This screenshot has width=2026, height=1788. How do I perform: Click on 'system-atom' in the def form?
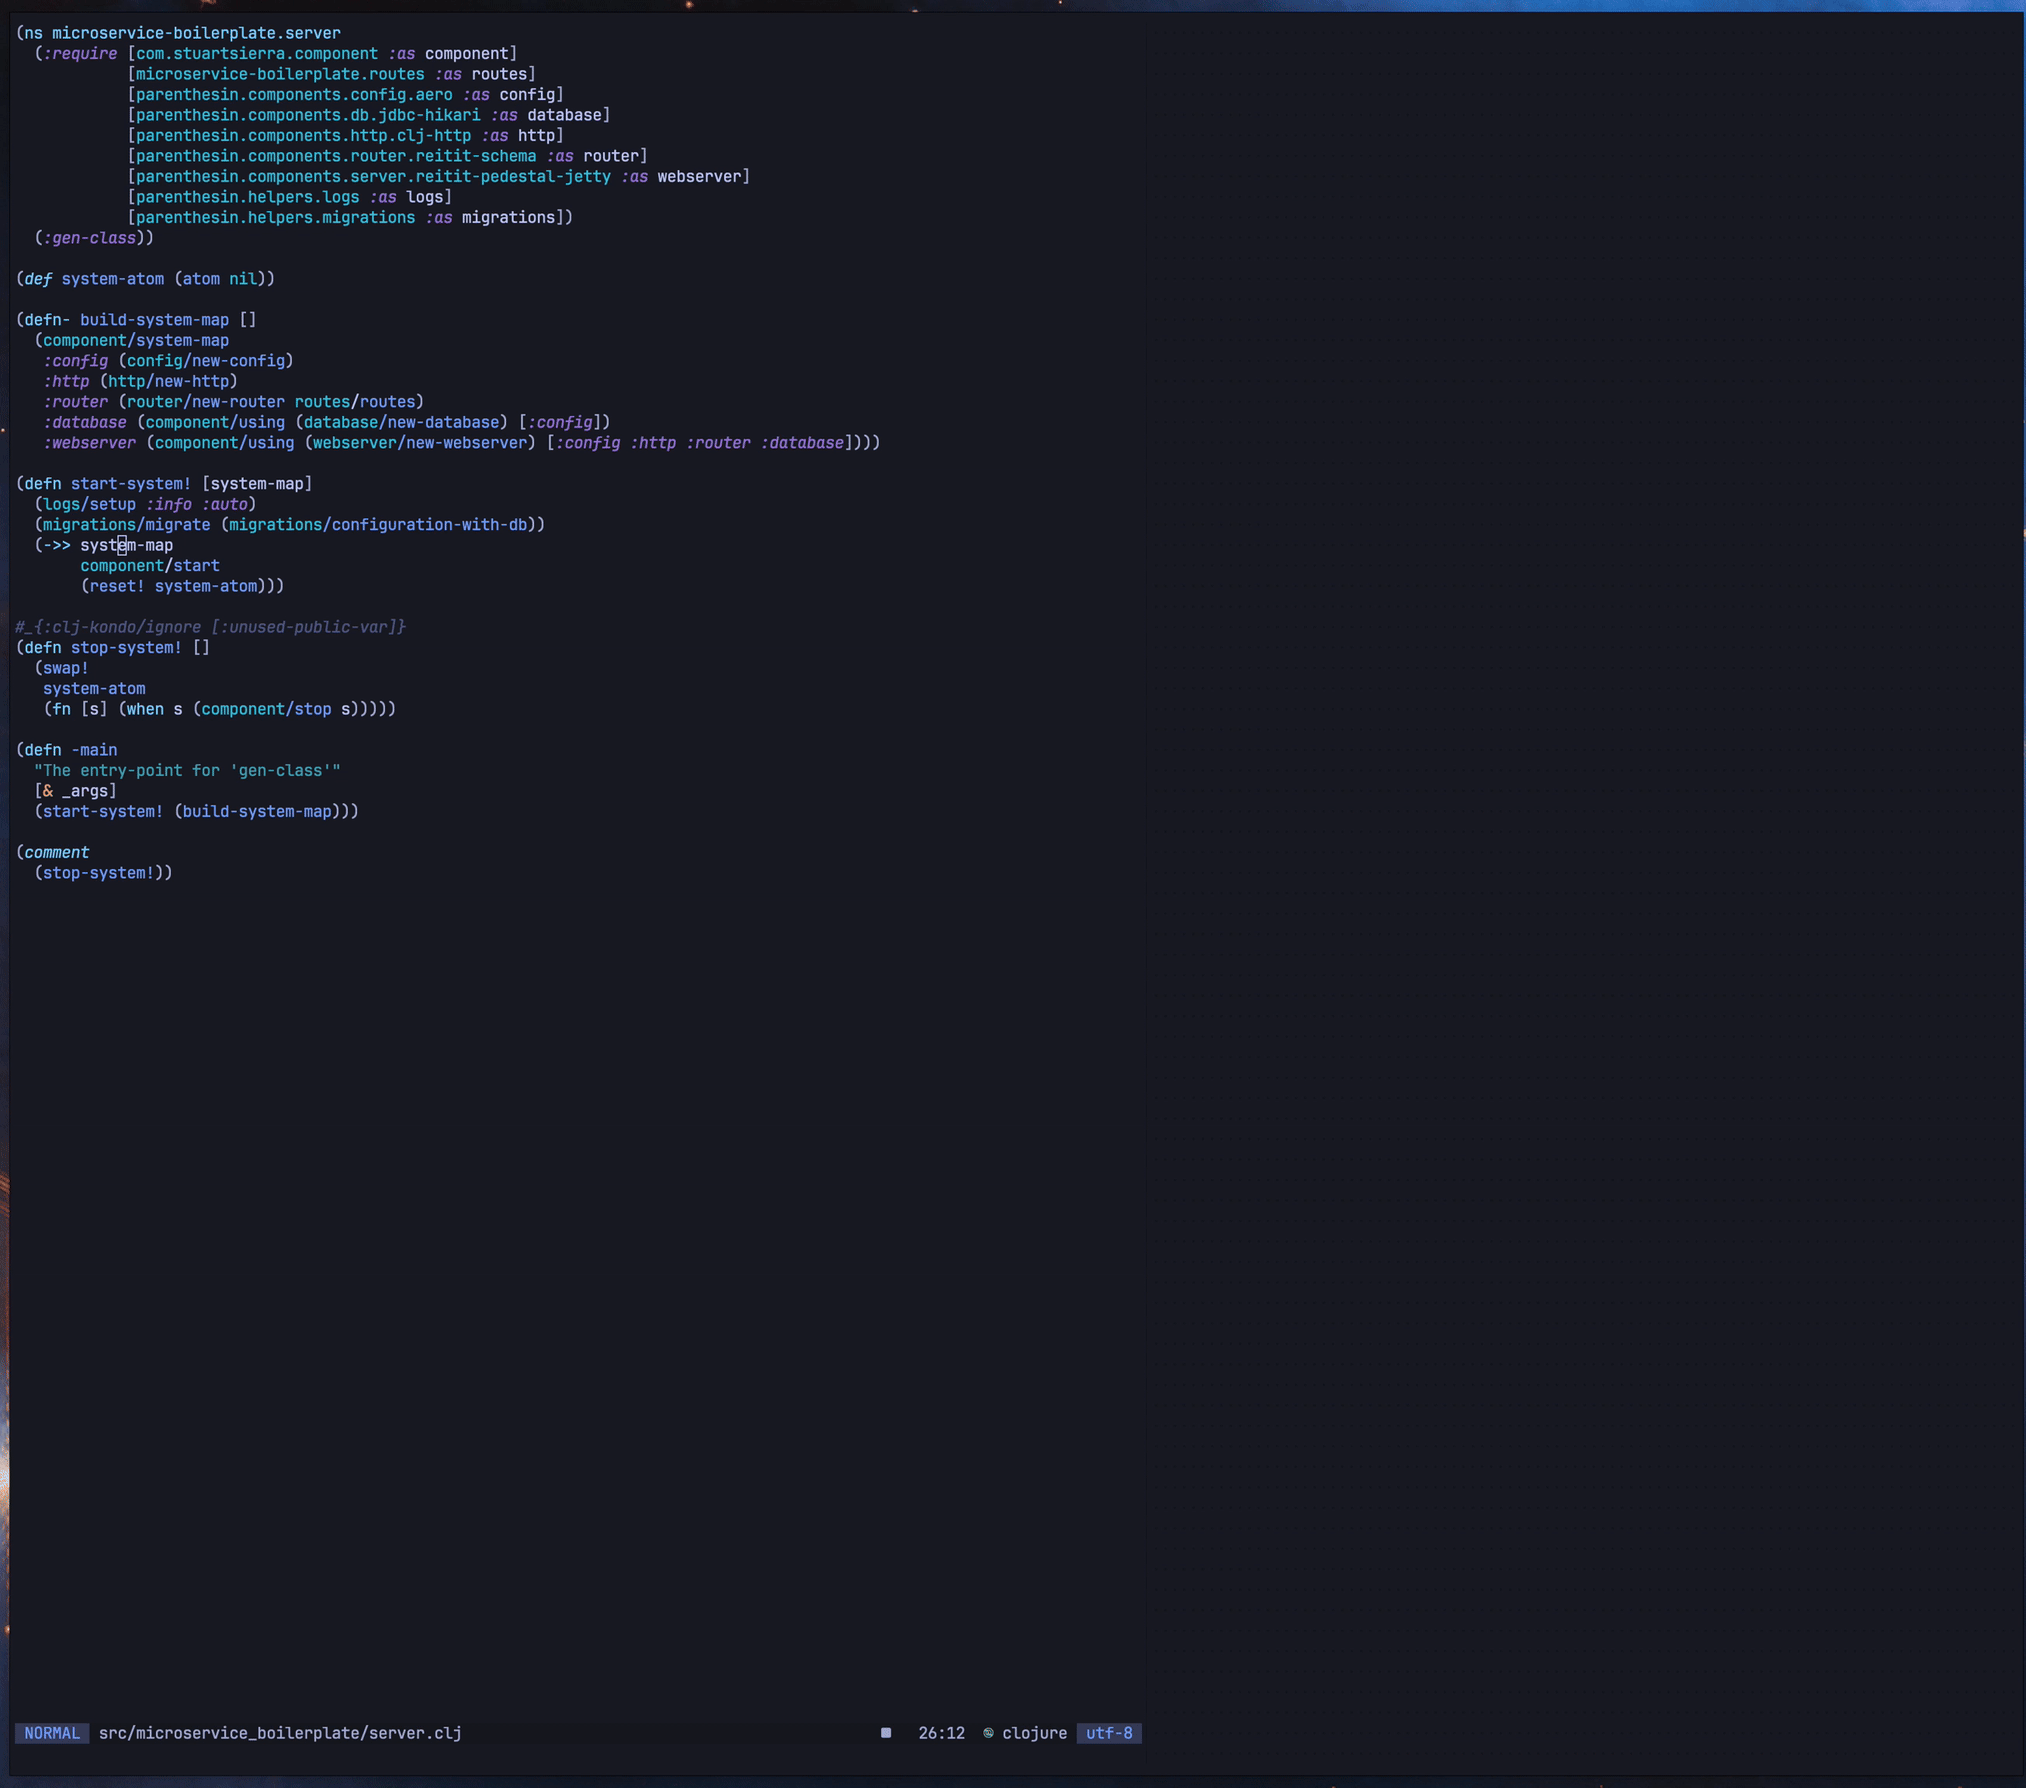click(x=112, y=279)
